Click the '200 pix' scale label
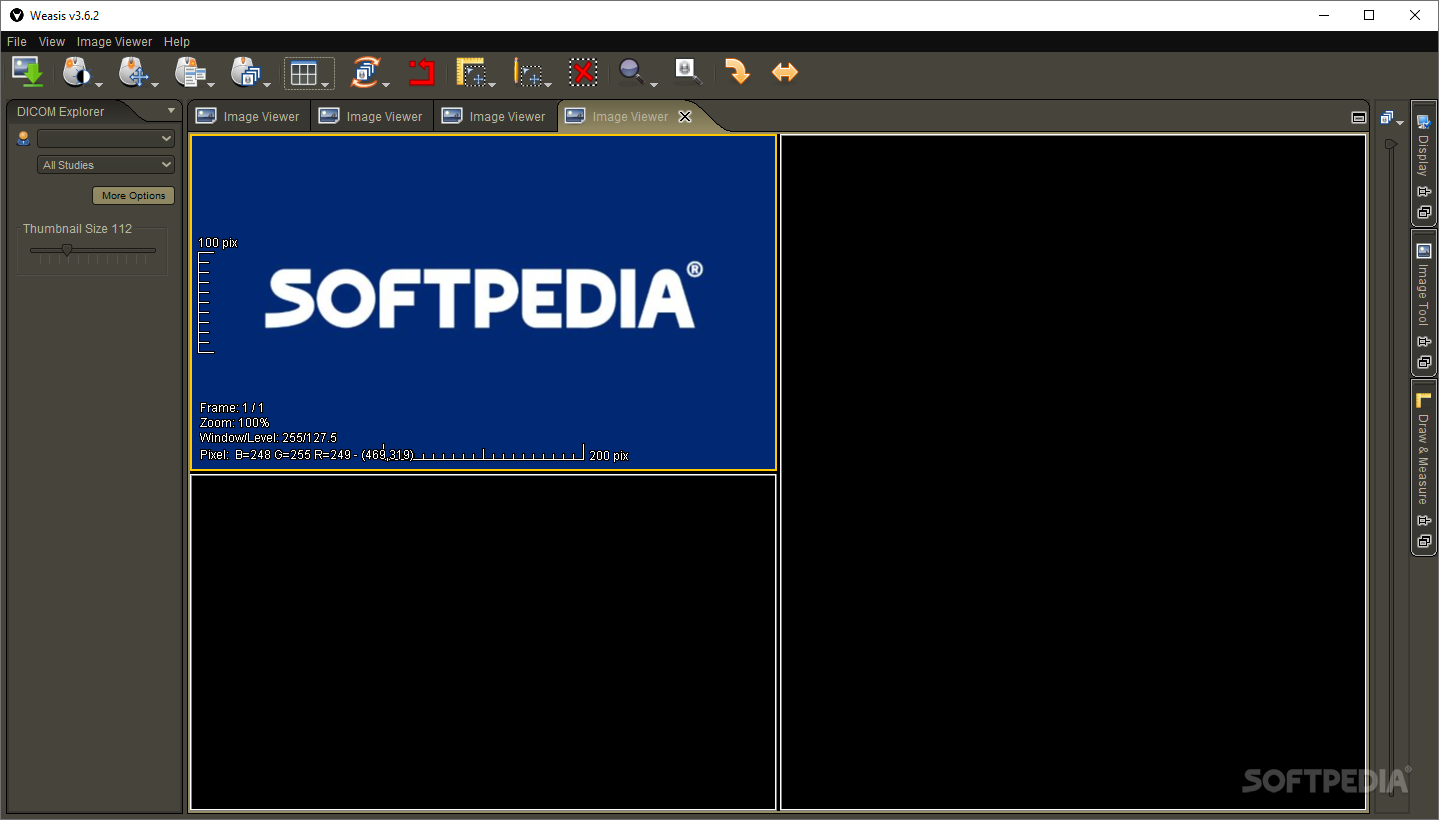Image resolution: width=1439 pixels, height=820 pixels. coord(609,456)
